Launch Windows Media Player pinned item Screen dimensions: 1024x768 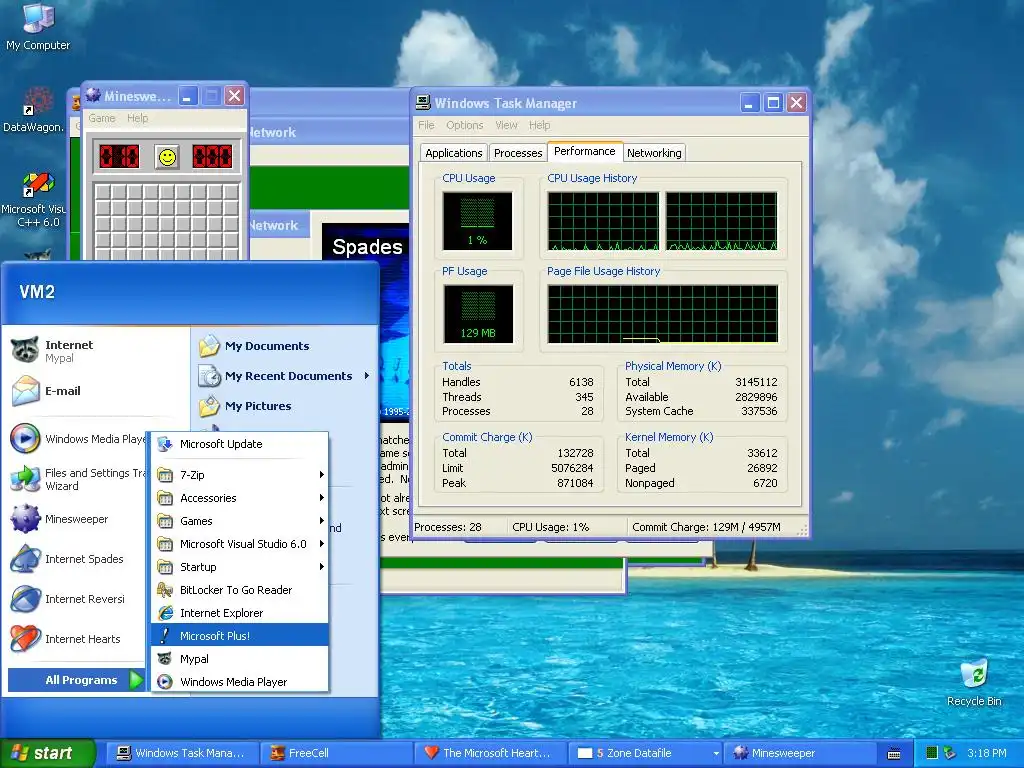pyautogui.click(x=78, y=438)
